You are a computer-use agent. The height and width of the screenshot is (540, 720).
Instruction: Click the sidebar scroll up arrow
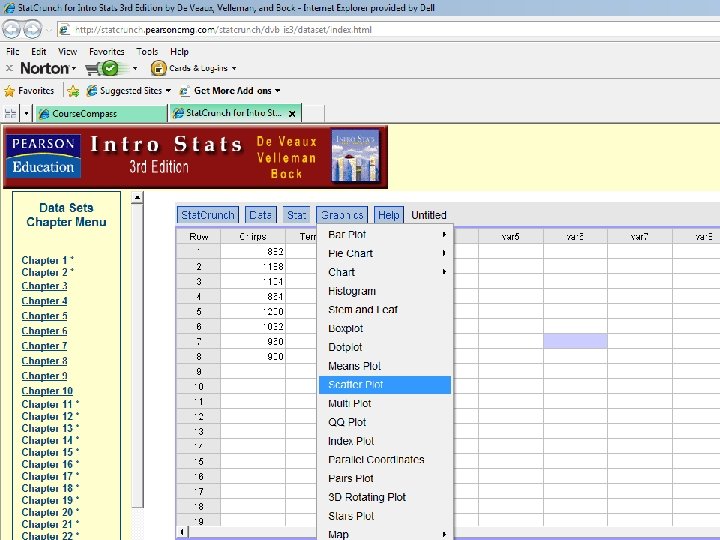pyautogui.click(x=137, y=198)
